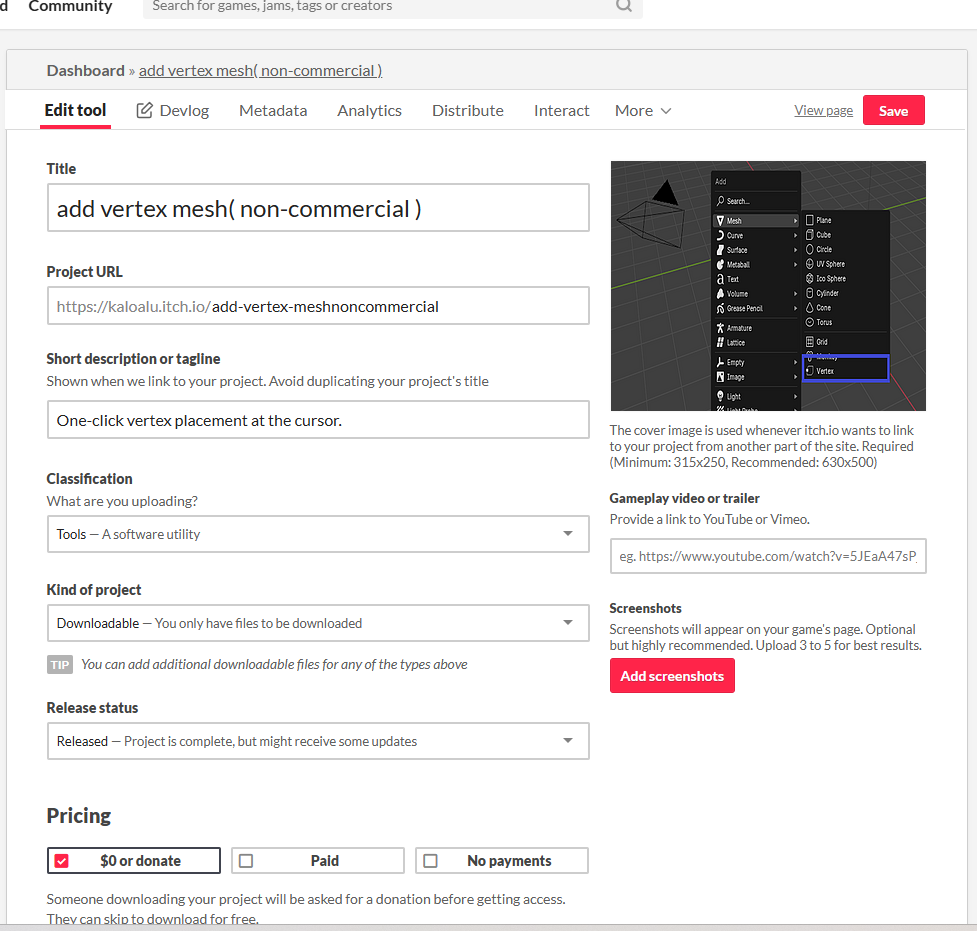This screenshot has height=931, width=977.
Task: Go to the Analytics tab
Action: click(x=369, y=110)
